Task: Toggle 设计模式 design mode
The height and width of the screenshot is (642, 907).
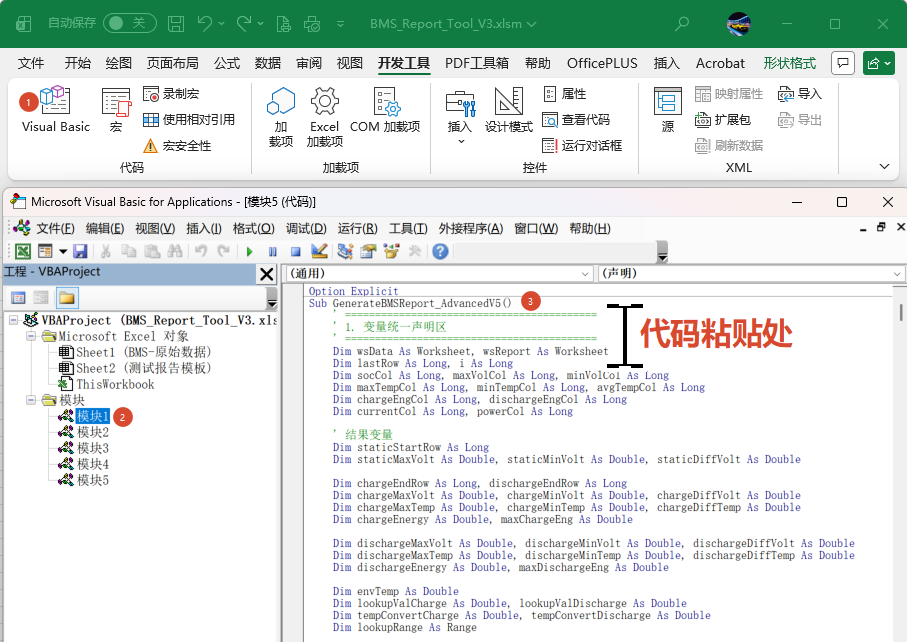Action: point(509,110)
